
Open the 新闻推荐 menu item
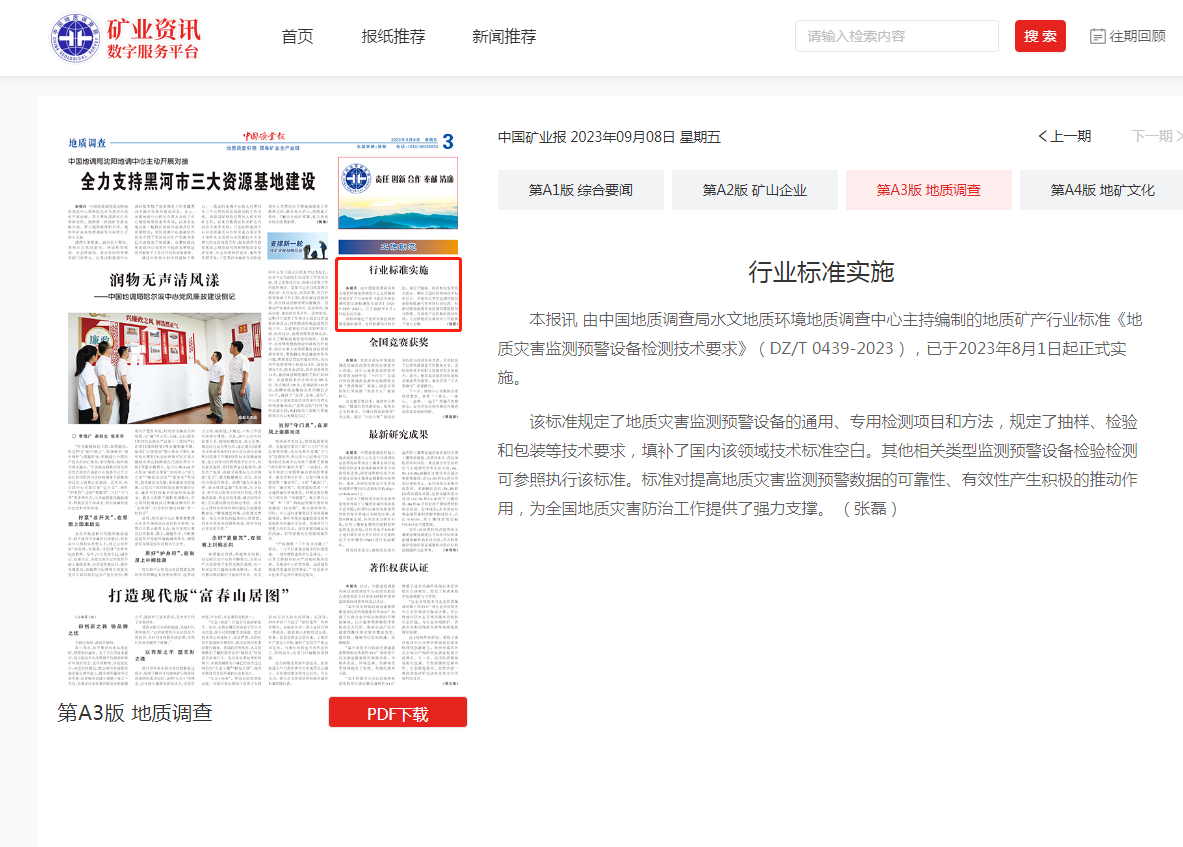(504, 36)
